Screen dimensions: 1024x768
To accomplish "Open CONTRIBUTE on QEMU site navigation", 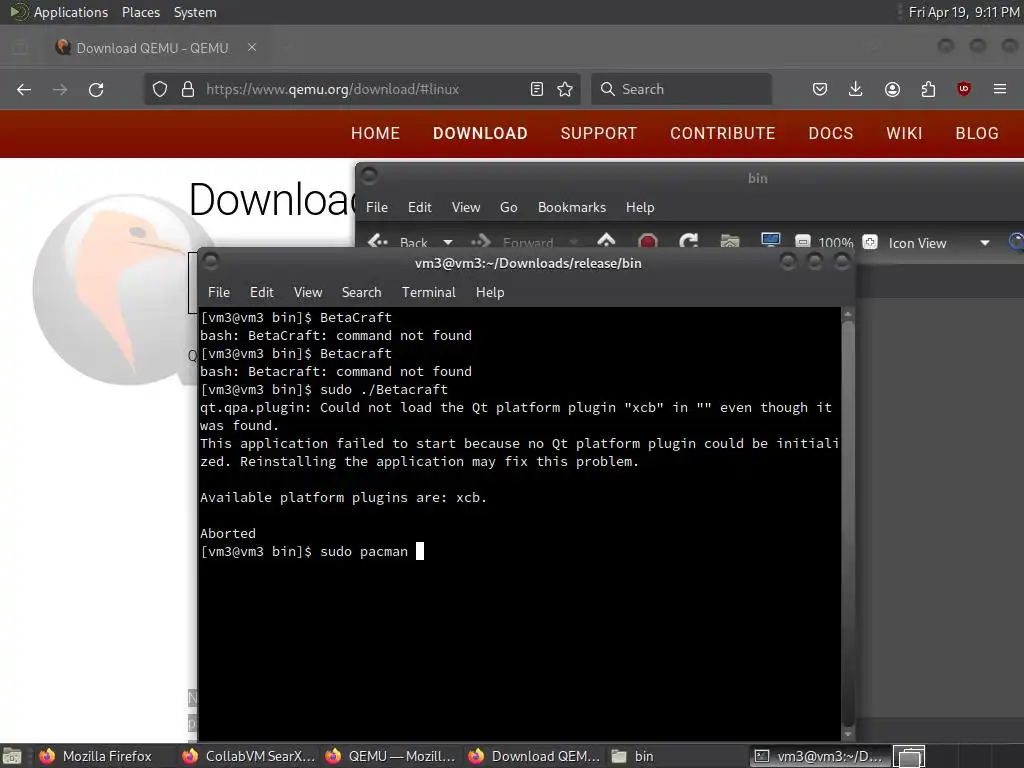I will pos(723,133).
